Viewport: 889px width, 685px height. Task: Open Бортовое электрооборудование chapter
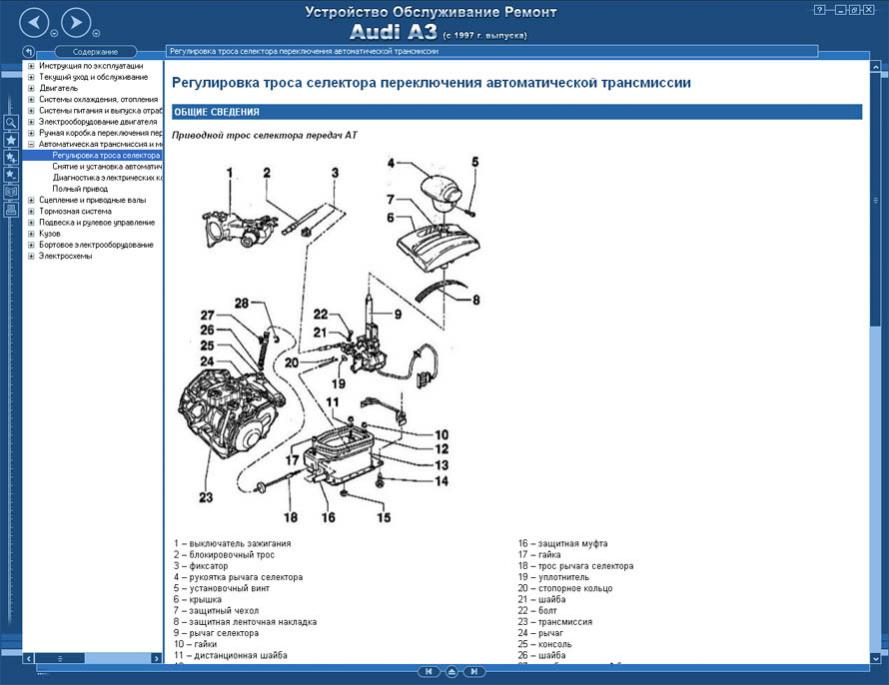point(96,245)
